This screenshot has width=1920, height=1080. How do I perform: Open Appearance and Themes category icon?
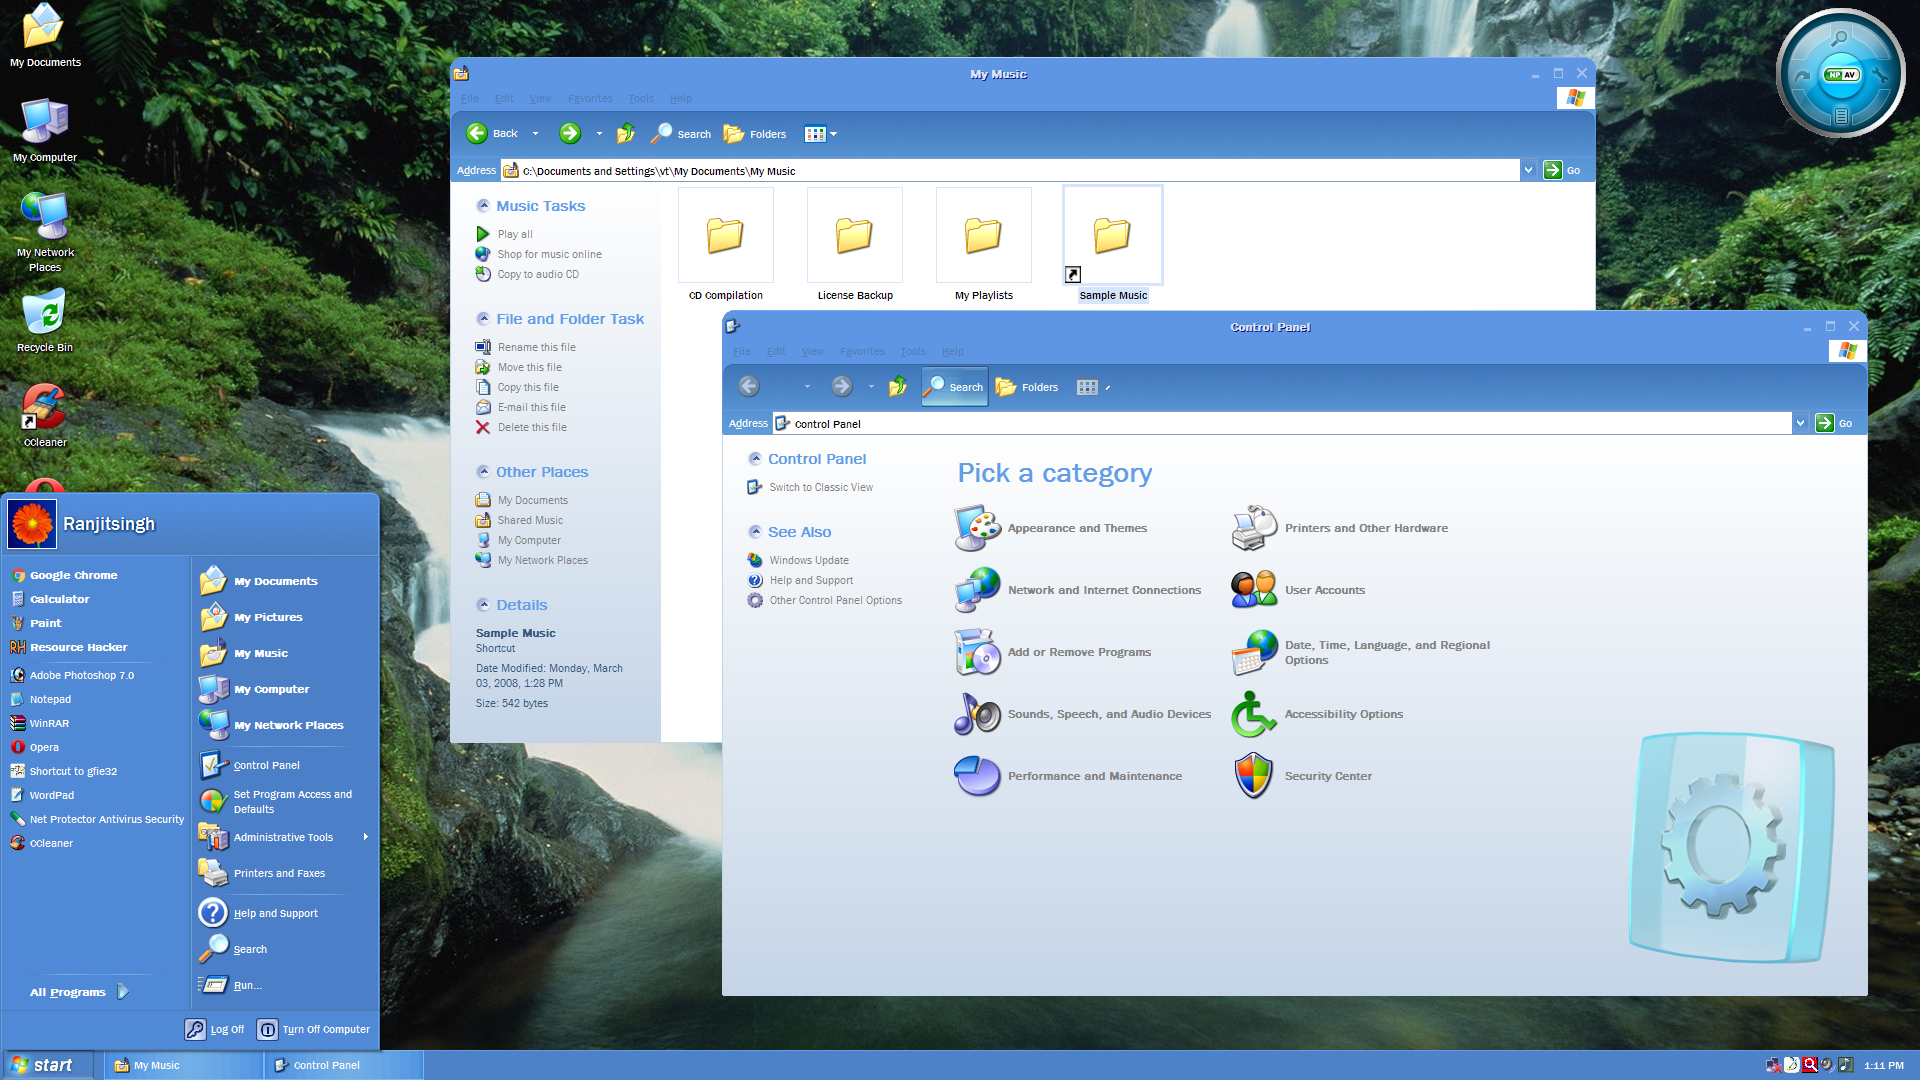[x=977, y=528]
